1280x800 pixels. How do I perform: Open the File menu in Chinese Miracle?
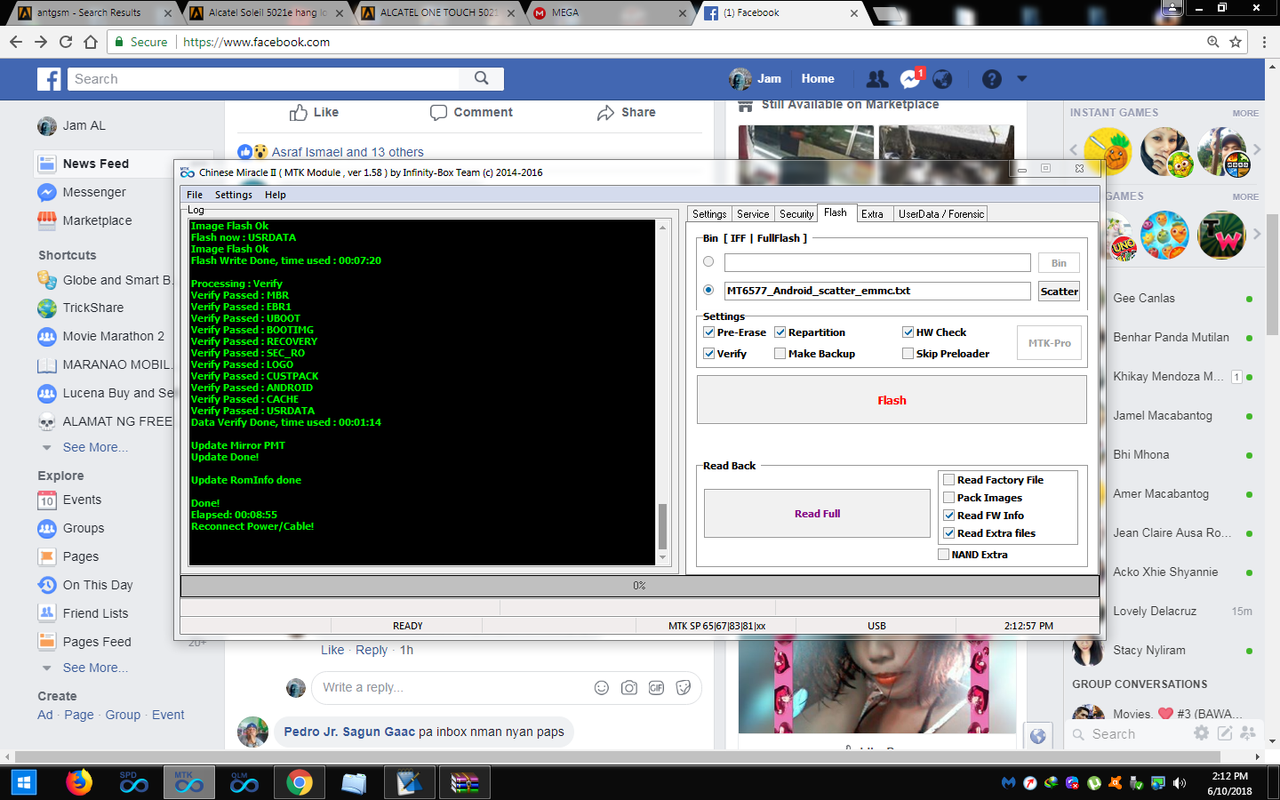(x=195, y=195)
